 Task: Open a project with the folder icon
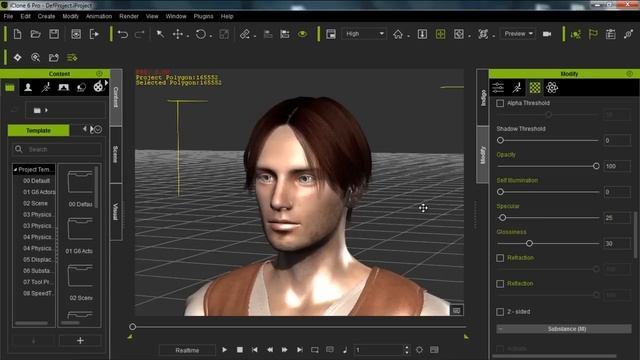pos(36,34)
